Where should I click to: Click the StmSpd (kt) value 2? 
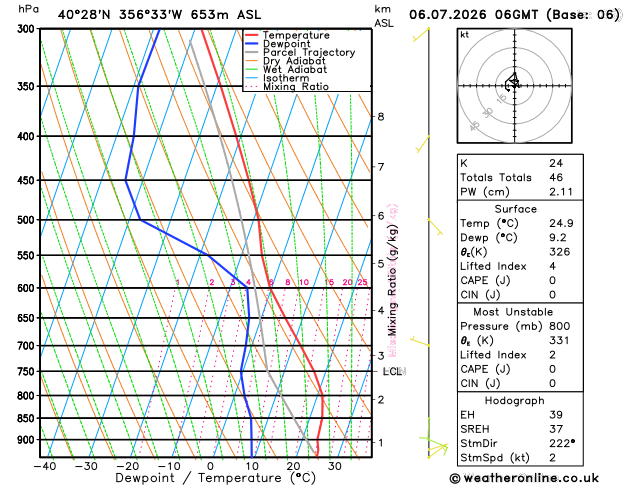pyautogui.click(x=552, y=458)
